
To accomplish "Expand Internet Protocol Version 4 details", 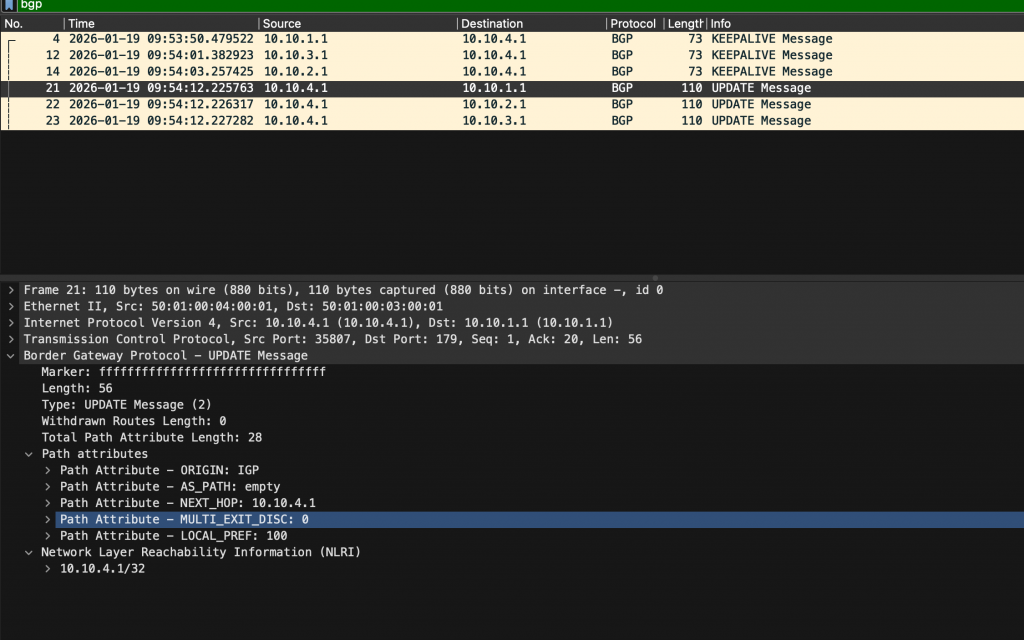I will click(x=11, y=323).
